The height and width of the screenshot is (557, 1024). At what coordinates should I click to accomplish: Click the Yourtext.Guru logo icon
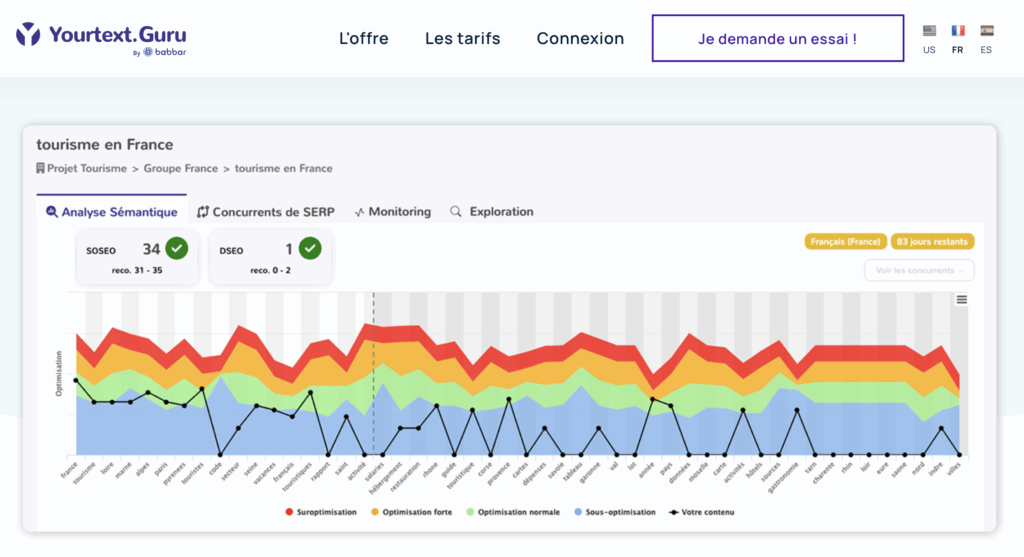(29, 34)
